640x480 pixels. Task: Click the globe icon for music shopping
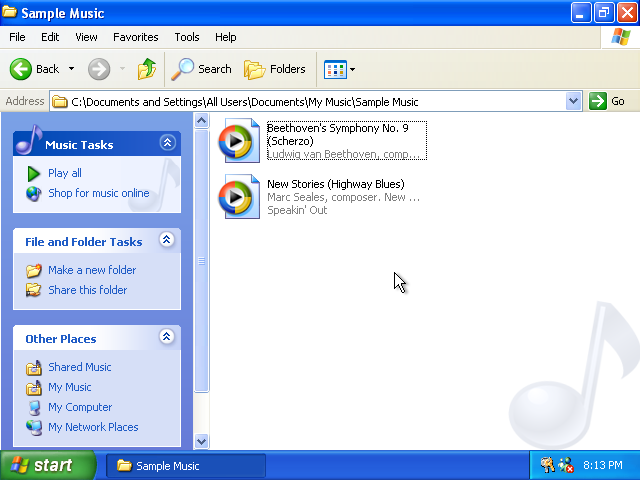point(33,193)
